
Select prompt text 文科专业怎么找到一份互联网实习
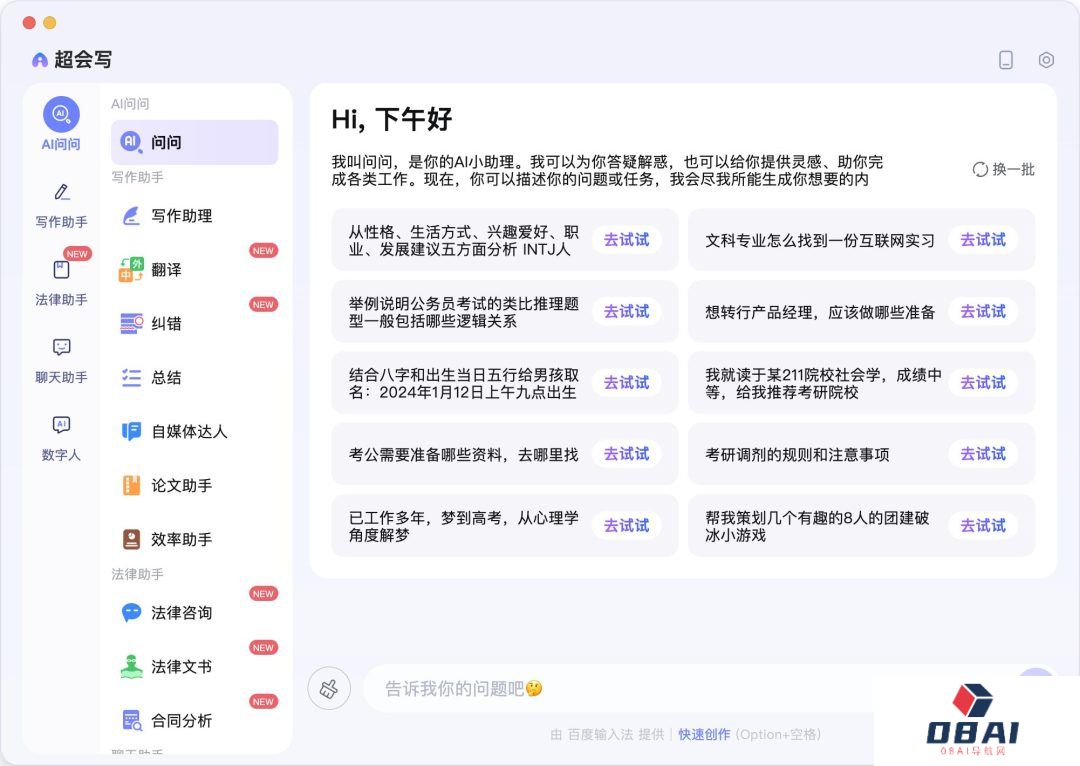click(820, 240)
